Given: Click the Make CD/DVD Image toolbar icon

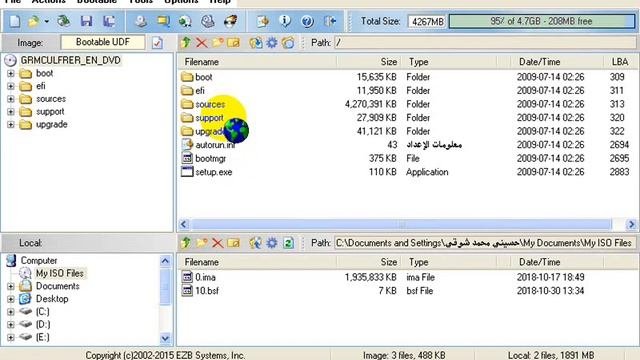Looking at the screenshot, I should (x=141, y=21).
